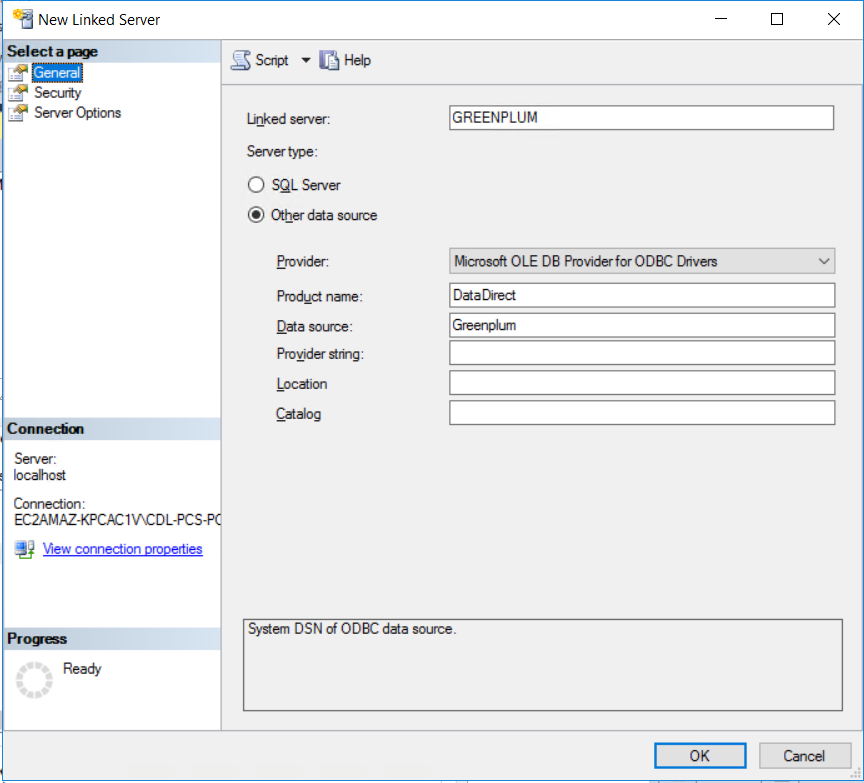Click the Product name label

click(x=320, y=296)
